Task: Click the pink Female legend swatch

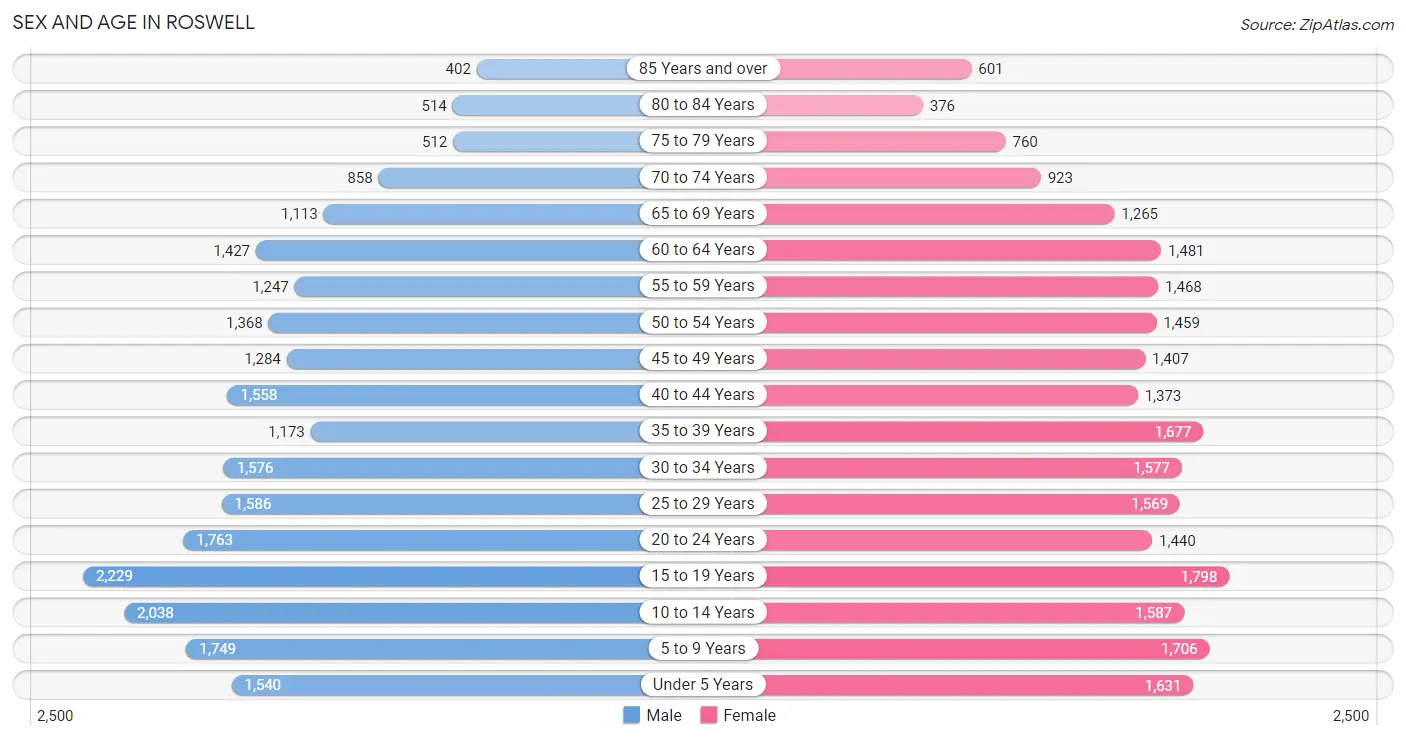Action: (709, 715)
